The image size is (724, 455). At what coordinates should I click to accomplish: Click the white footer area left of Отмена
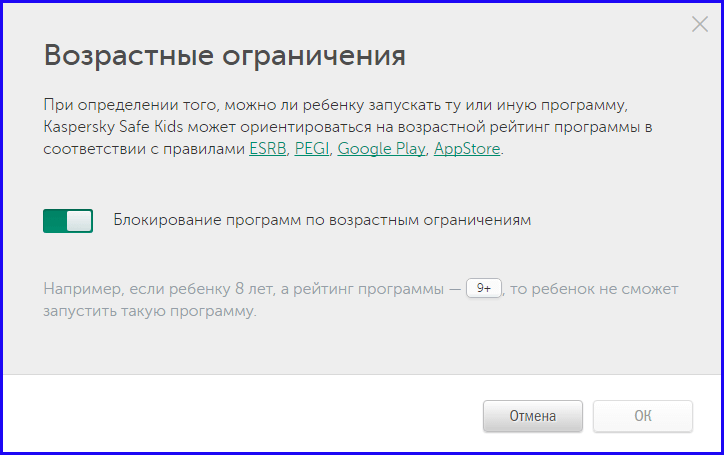[x=240, y=415]
